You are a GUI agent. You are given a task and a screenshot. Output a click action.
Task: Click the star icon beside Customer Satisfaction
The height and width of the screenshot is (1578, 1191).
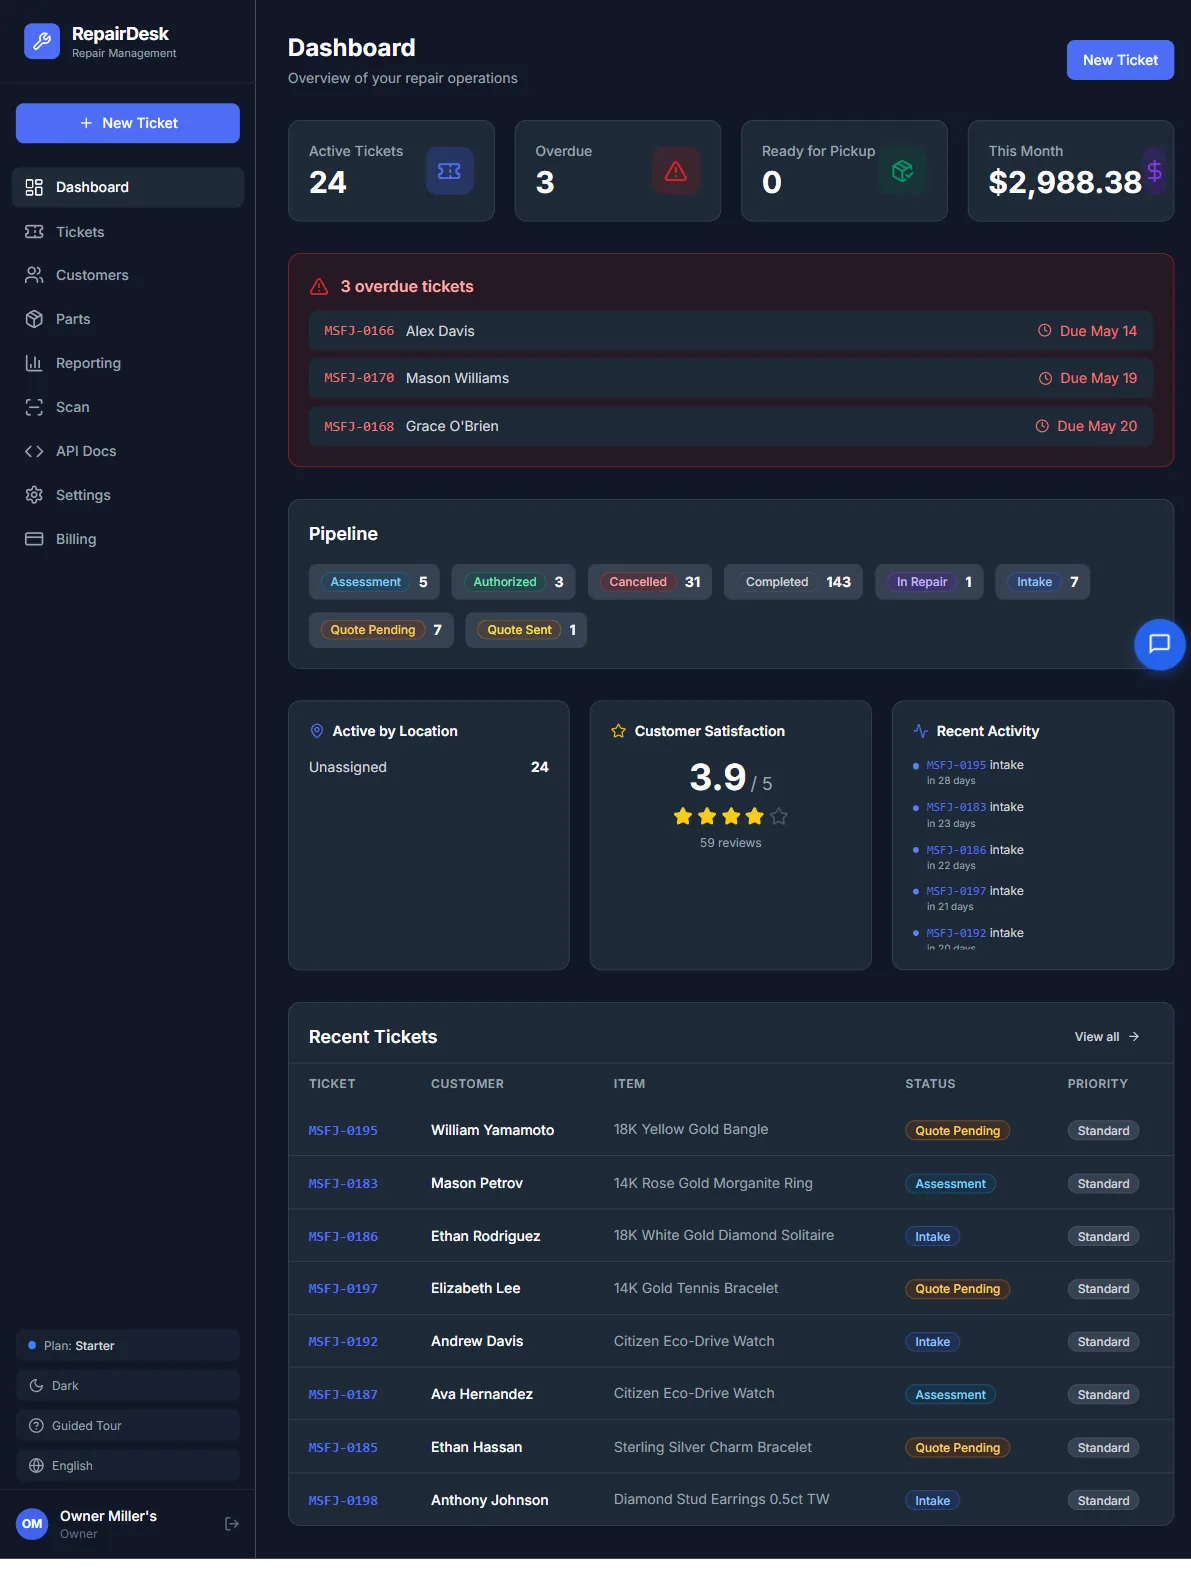coord(619,731)
